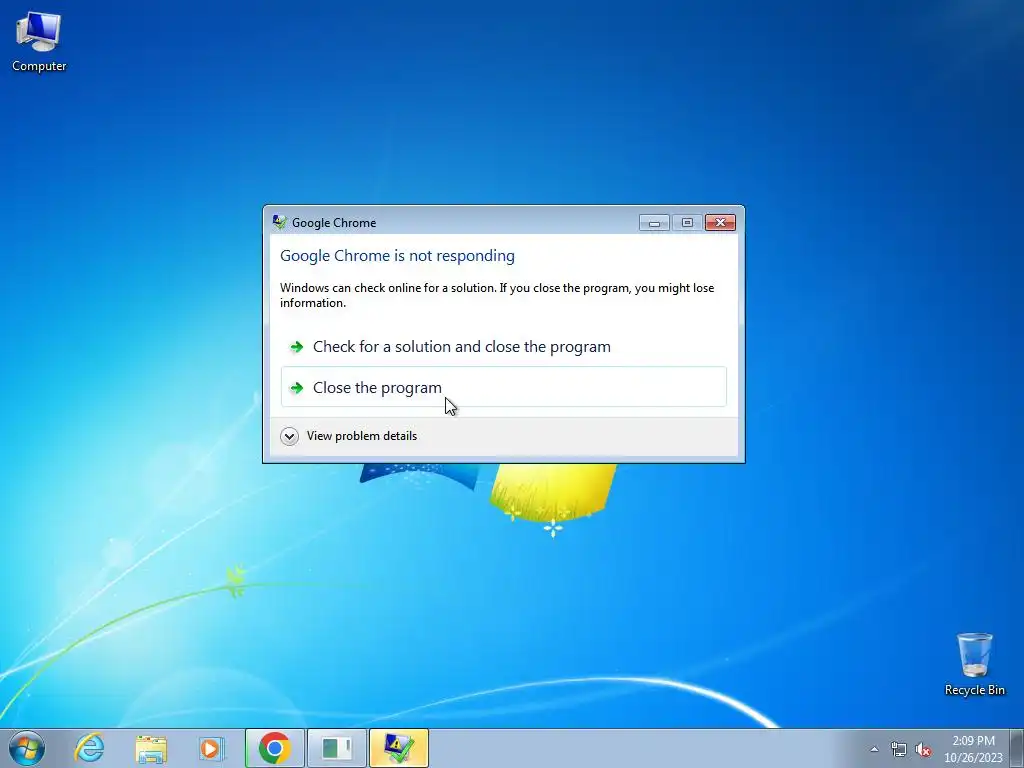Click the Google Chrome is not responding heading
Image resolution: width=1024 pixels, height=768 pixels.
click(x=397, y=255)
